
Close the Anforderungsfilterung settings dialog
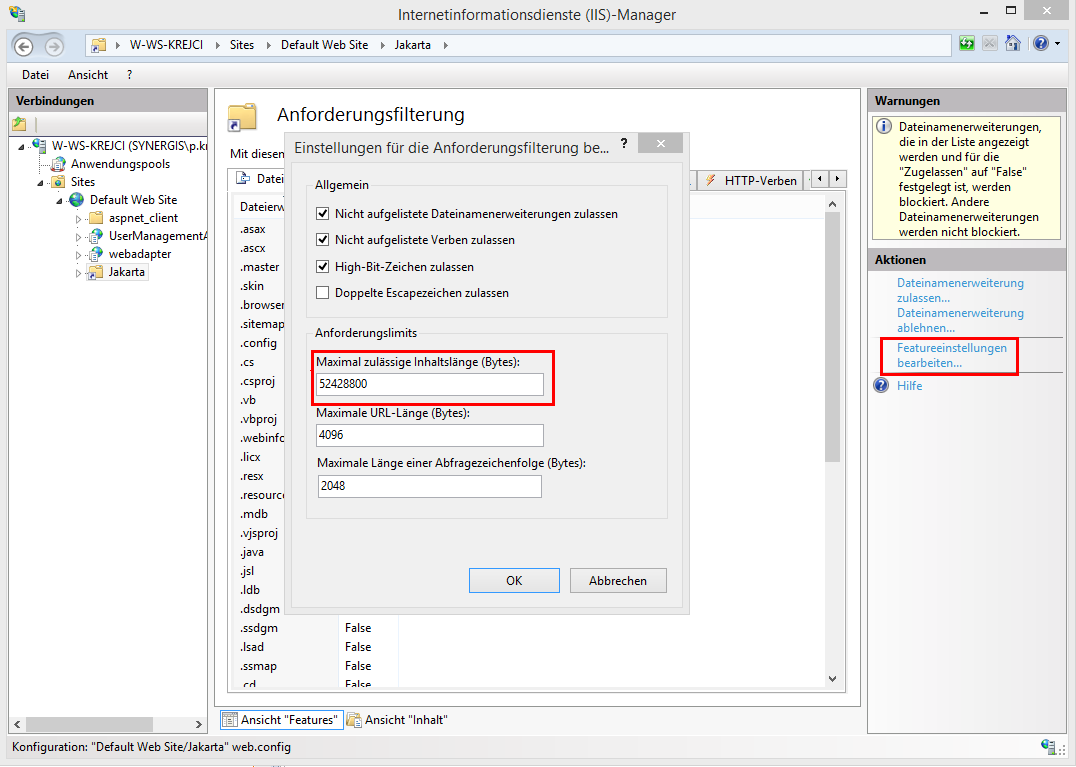coord(660,143)
